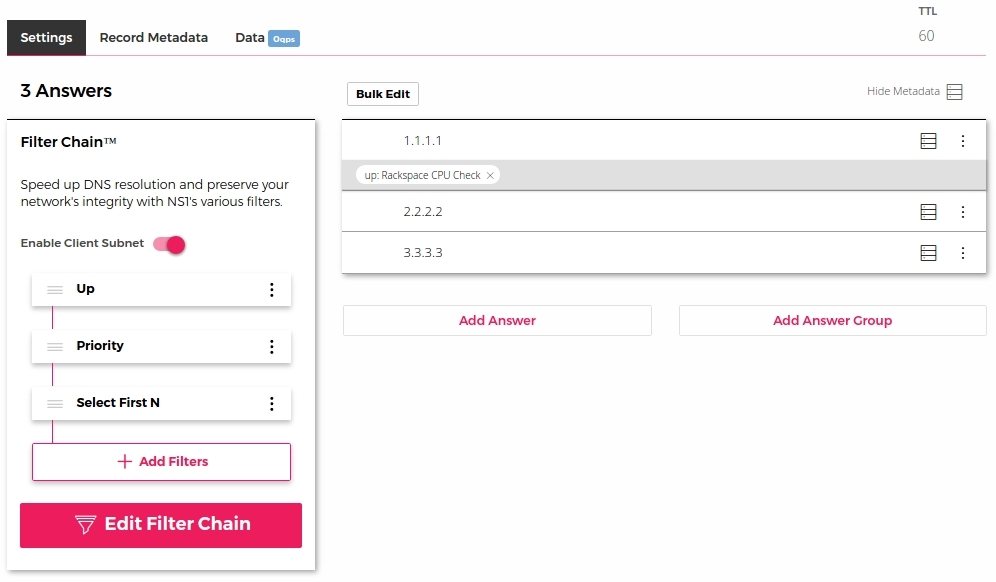
Task: Switch to the Record Metadata tab
Action: [x=154, y=37]
